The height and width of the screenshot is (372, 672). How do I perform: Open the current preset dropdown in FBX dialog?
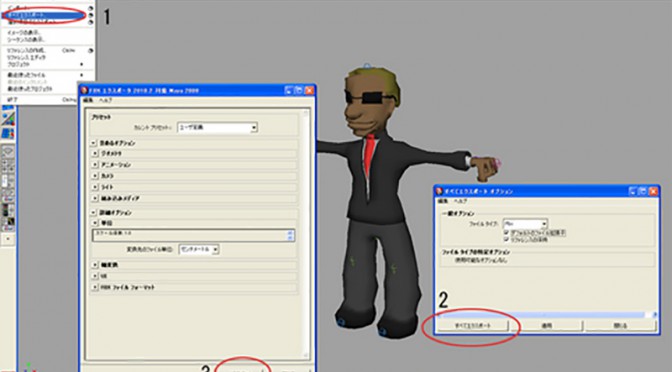point(217,127)
